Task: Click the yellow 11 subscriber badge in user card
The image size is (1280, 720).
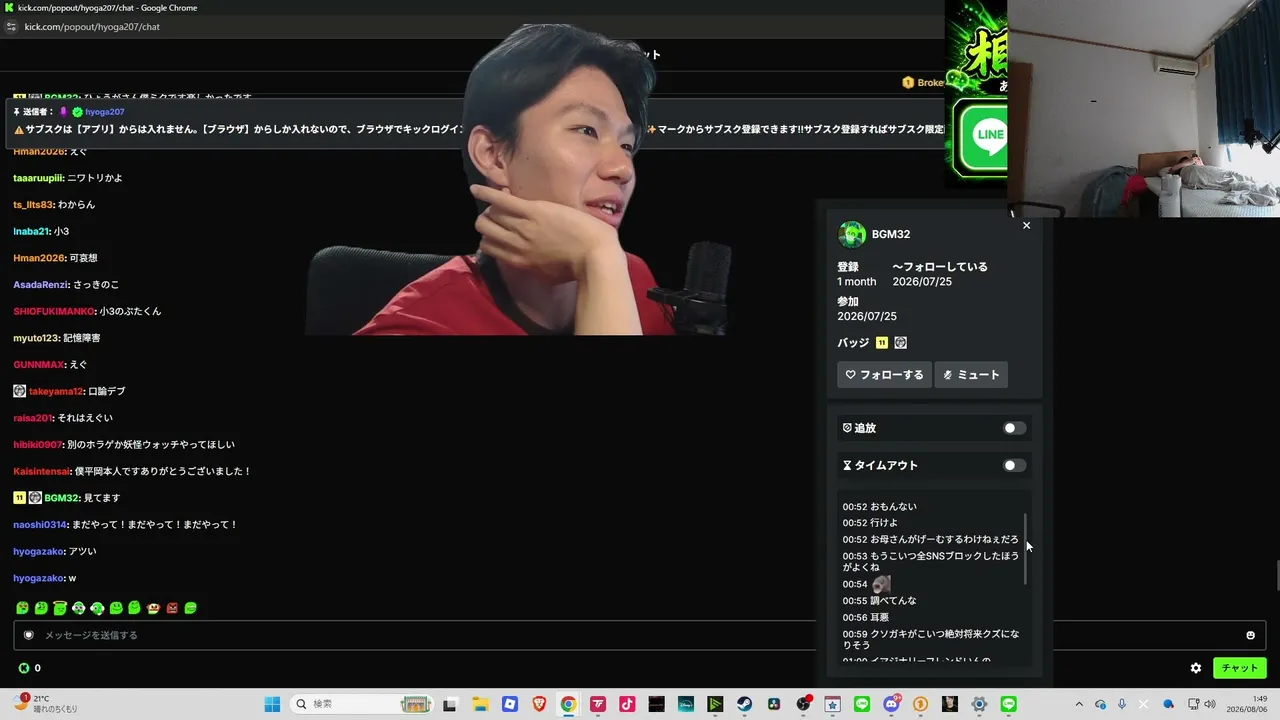Action: tap(882, 343)
